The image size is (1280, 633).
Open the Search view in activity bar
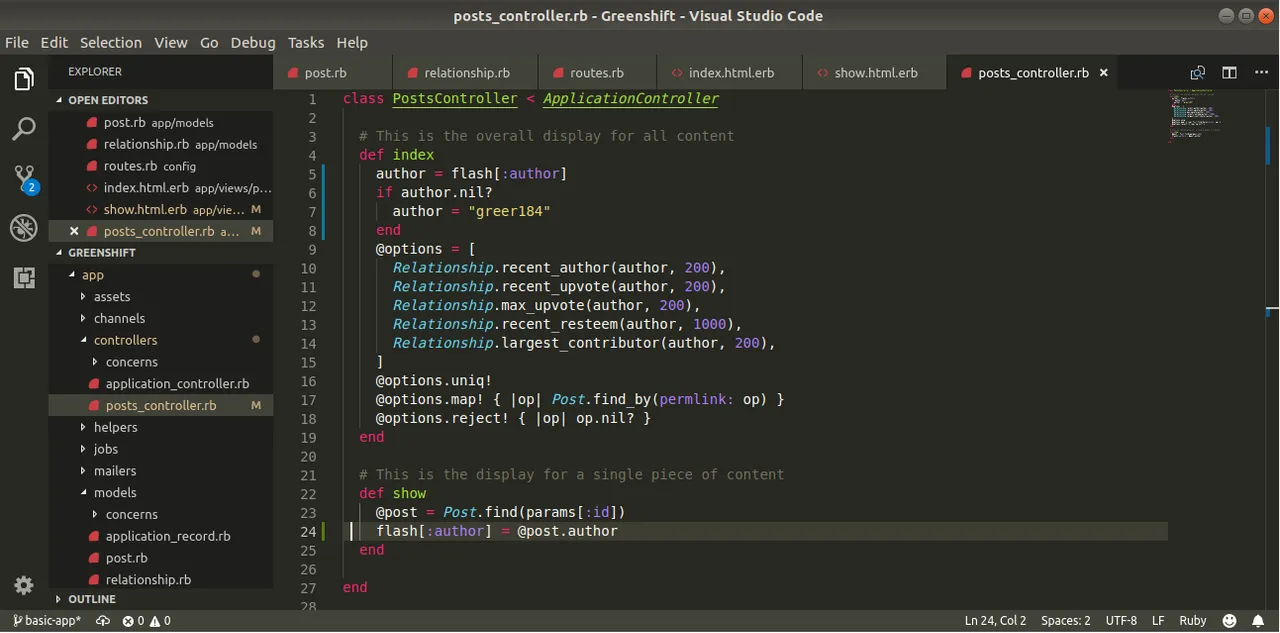click(24, 129)
